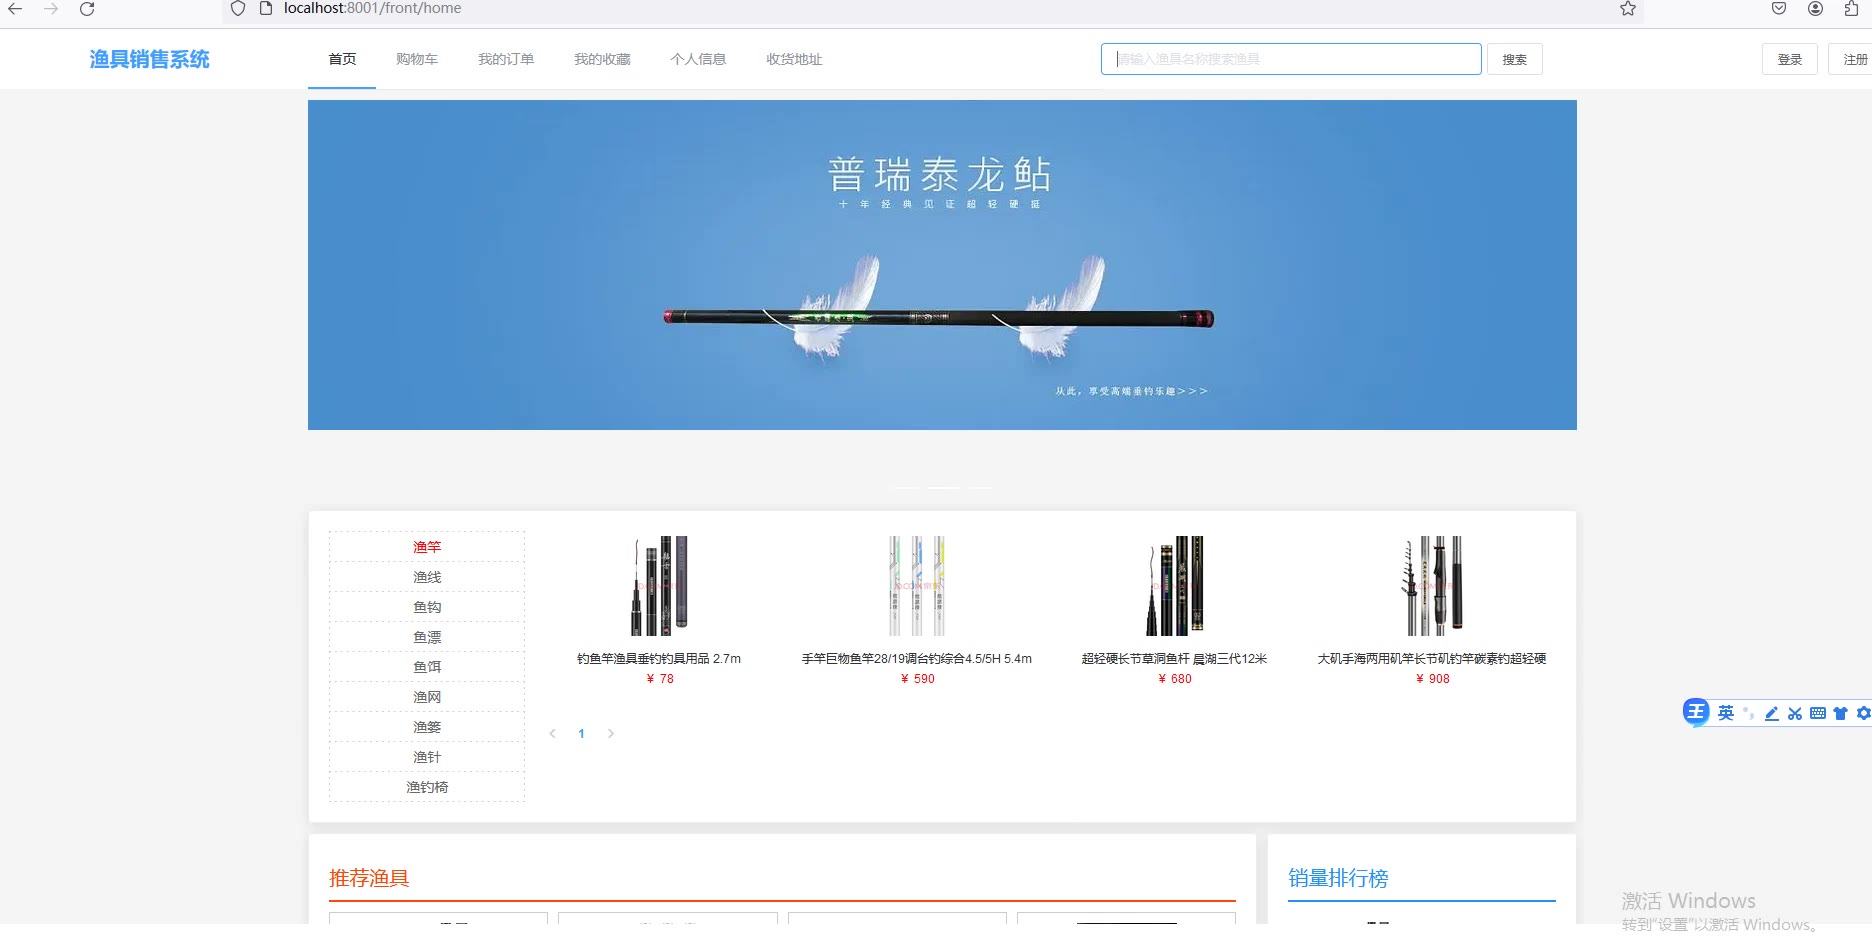Viewport: 1872px width, 936px height.
Task: Open the ¥680 超轻硬长节 rod image
Action: click(1174, 586)
